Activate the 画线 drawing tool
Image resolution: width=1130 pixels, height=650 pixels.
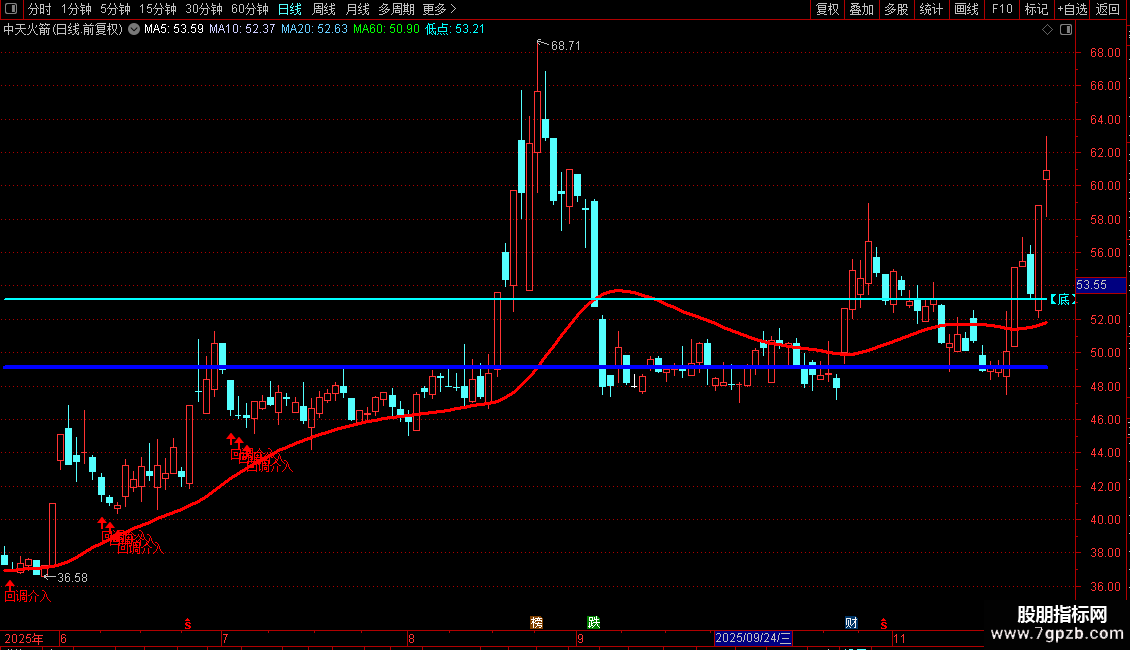click(966, 9)
